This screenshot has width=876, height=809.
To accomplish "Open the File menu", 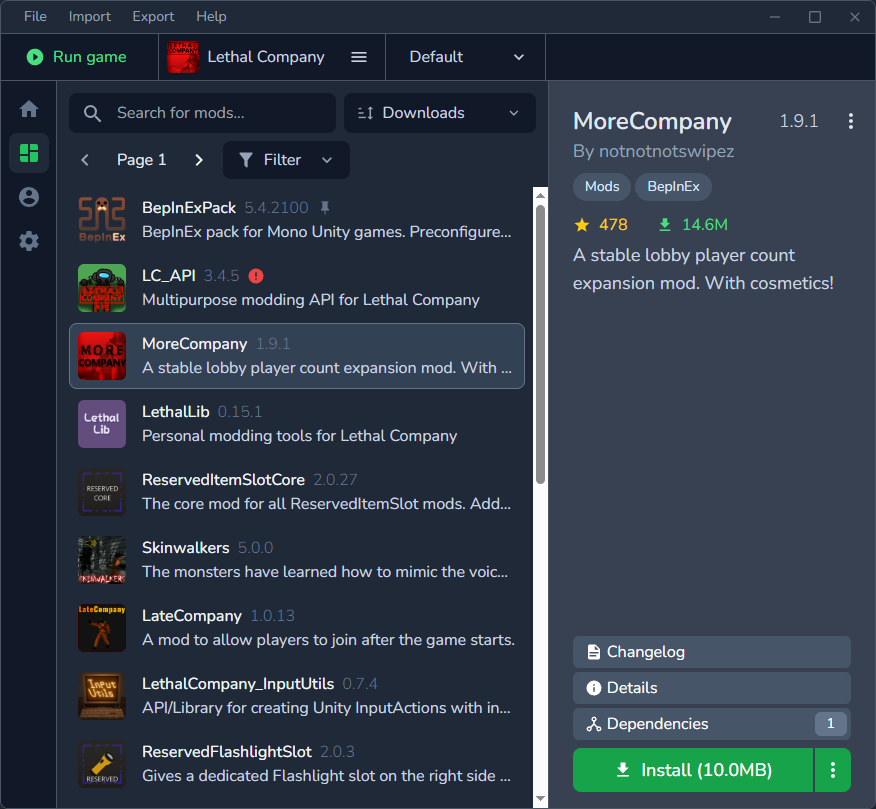I will (35, 17).
